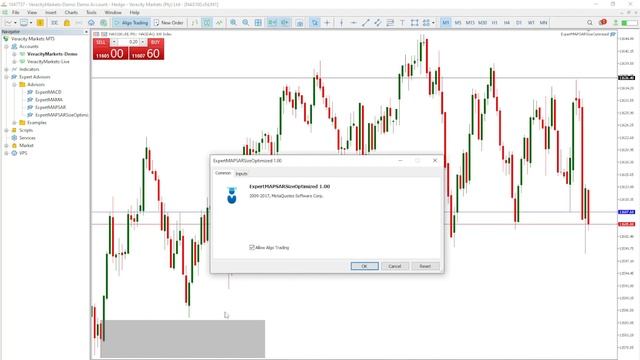This screenshot has width=640, height=360.
Task: Click Reset in the expert dialog
Action: coord(425,266)
